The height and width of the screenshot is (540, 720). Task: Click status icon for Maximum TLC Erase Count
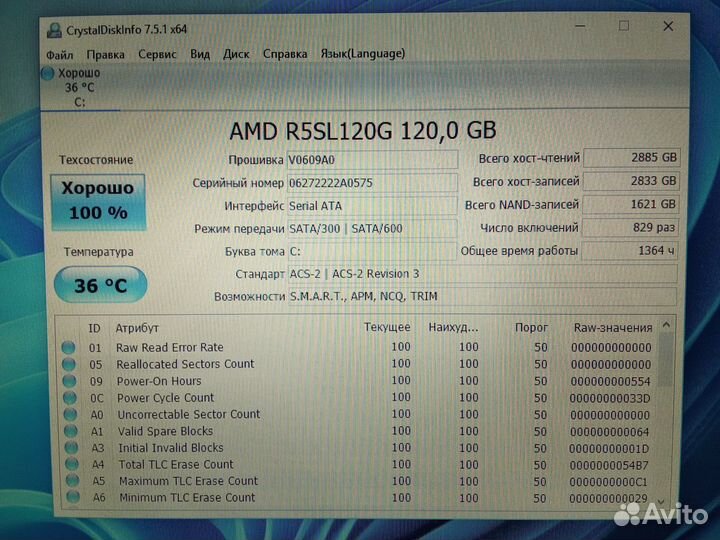pyautogui.click(x=72, y=481)
